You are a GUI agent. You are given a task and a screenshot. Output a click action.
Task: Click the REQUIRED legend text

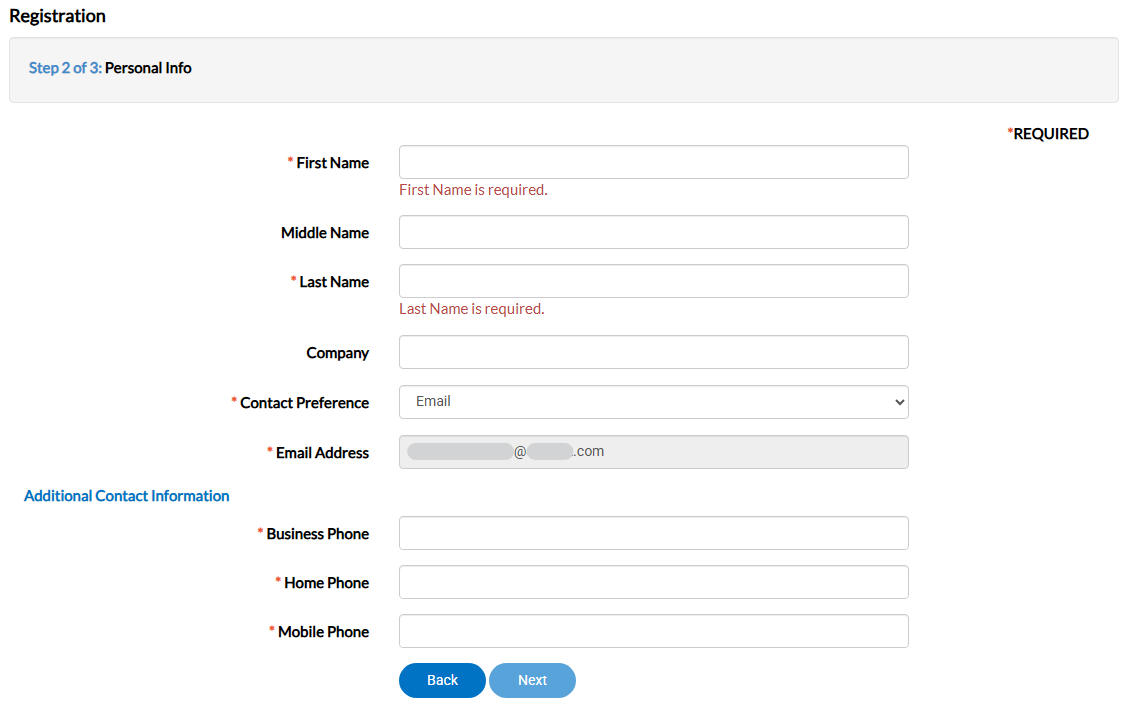tap(1050, 133)
